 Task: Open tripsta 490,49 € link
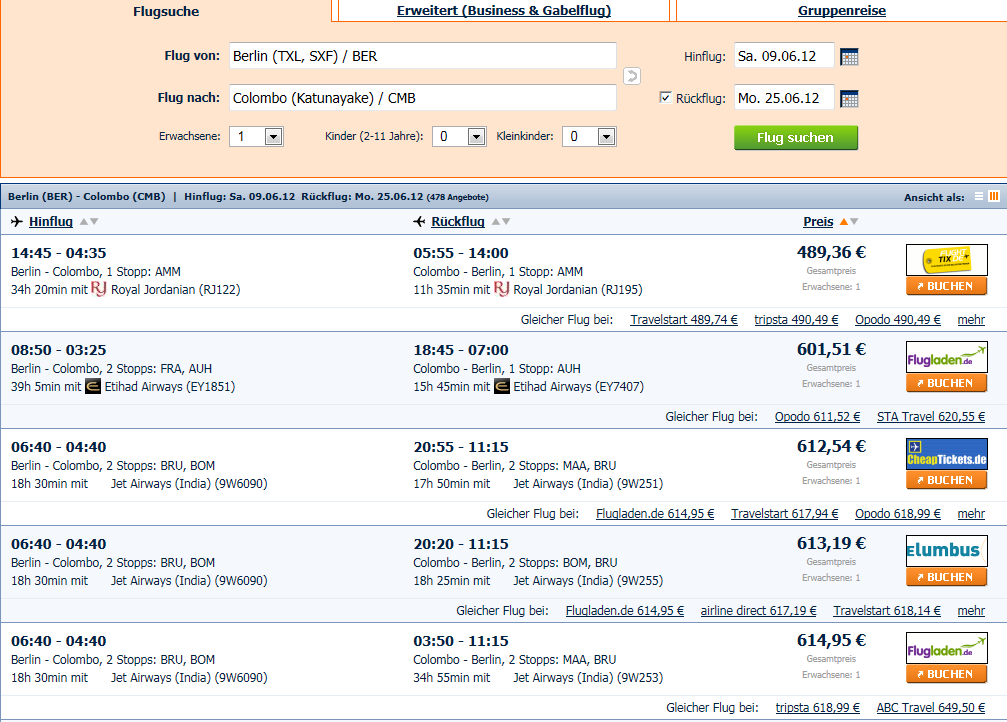(x=796, y=319)
